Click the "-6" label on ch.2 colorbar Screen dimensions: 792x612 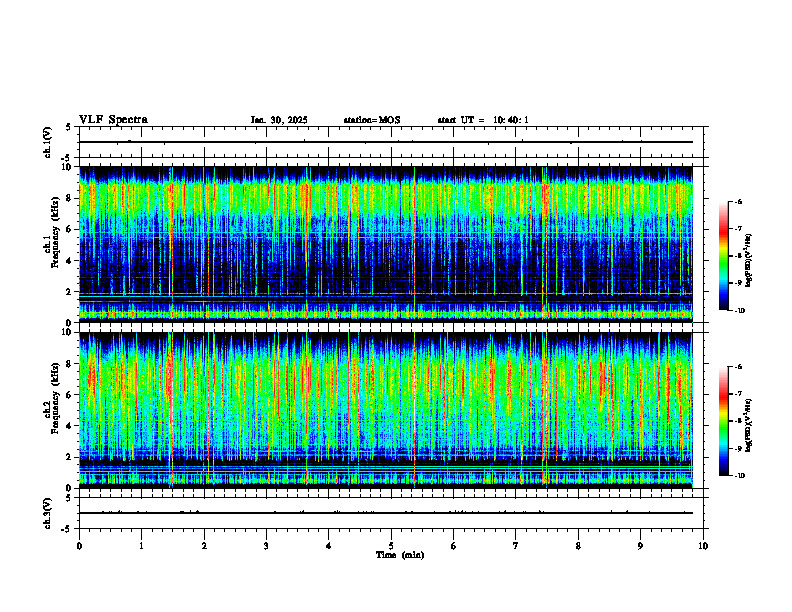pos(738,367)
